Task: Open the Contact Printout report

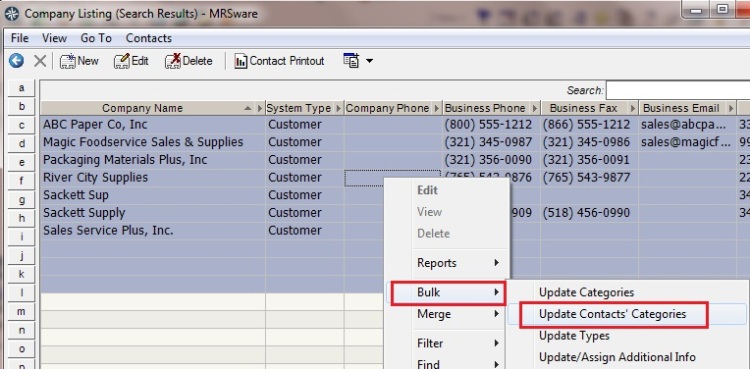Action: pos(279,61)
